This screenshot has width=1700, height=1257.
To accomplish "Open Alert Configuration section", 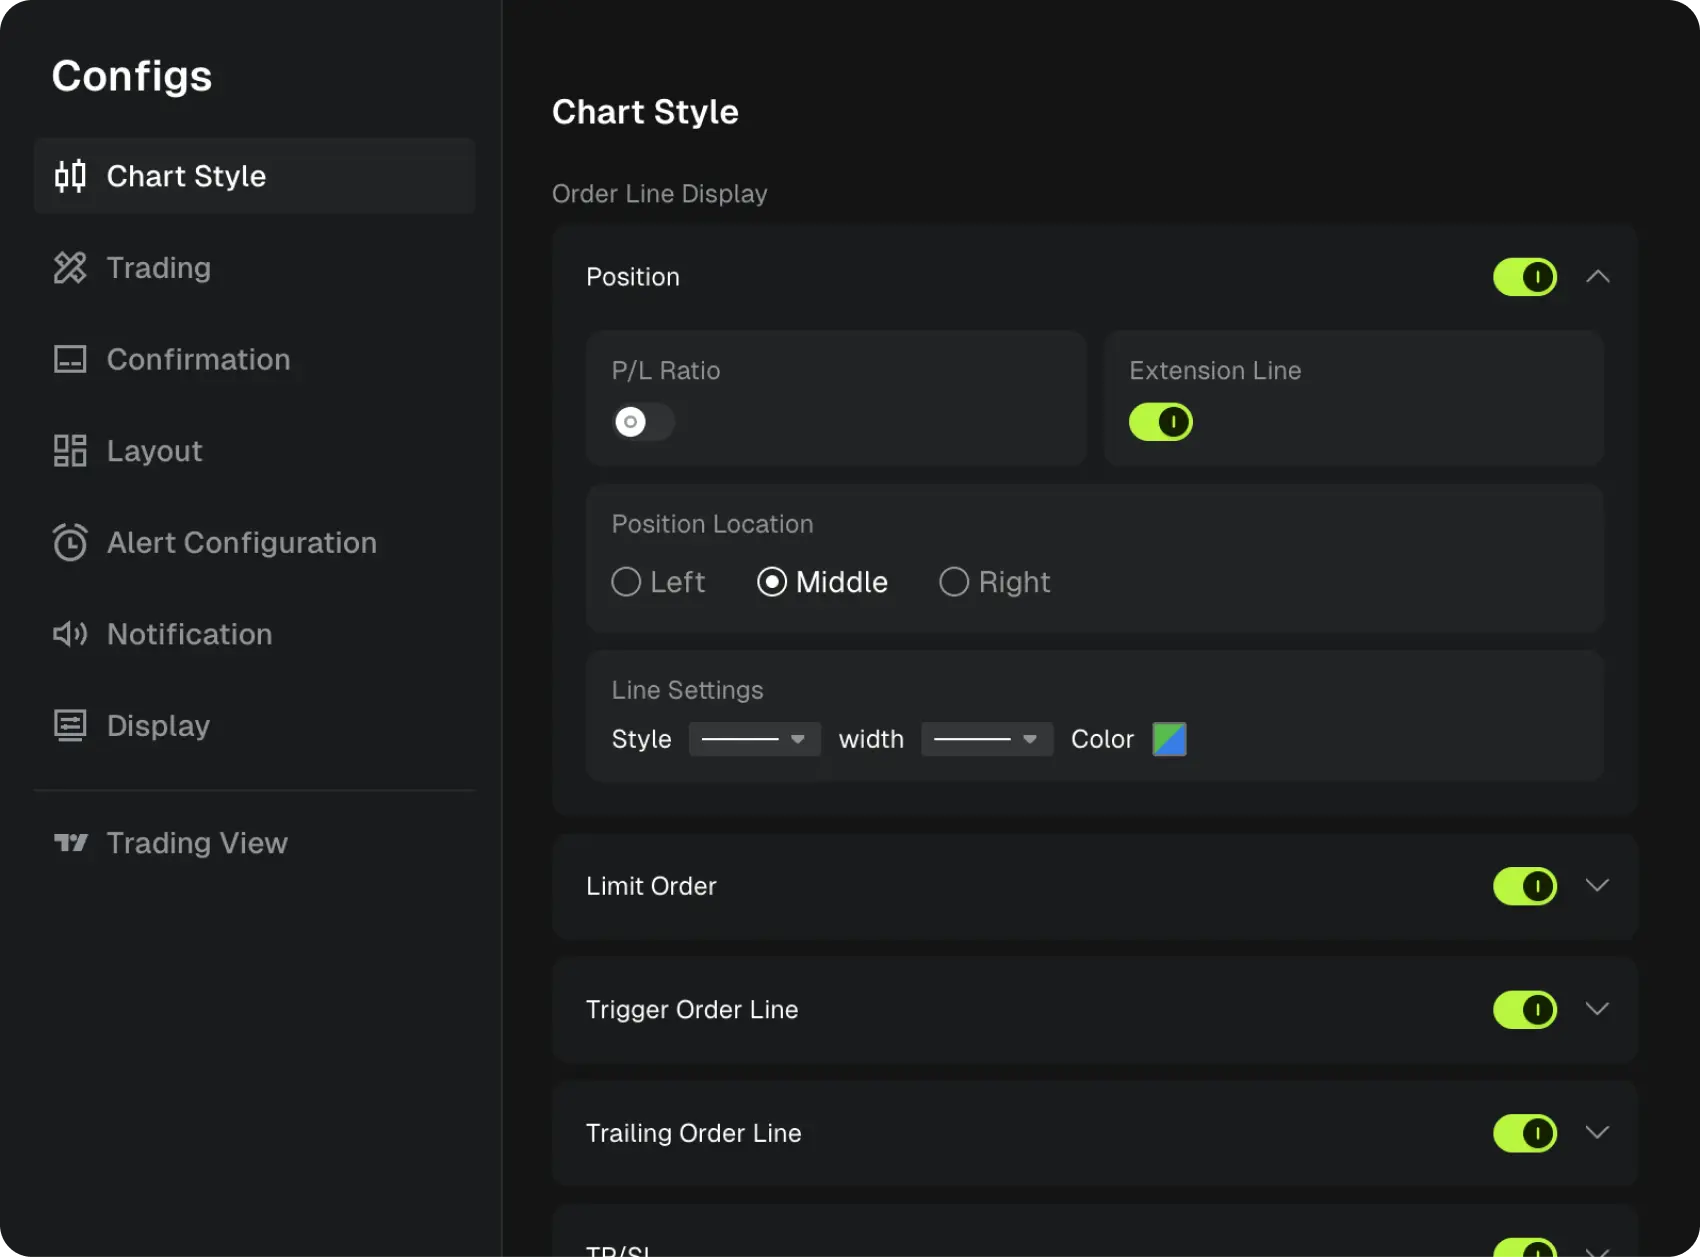I will pyautogui.click(x=254, y=542).
